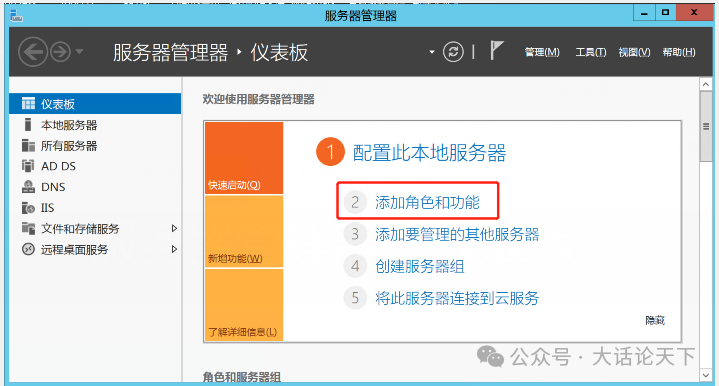Screen dimensions: 719x386
Task: Click the 本地服务器 icon
Action: click(x=28, y=125)
